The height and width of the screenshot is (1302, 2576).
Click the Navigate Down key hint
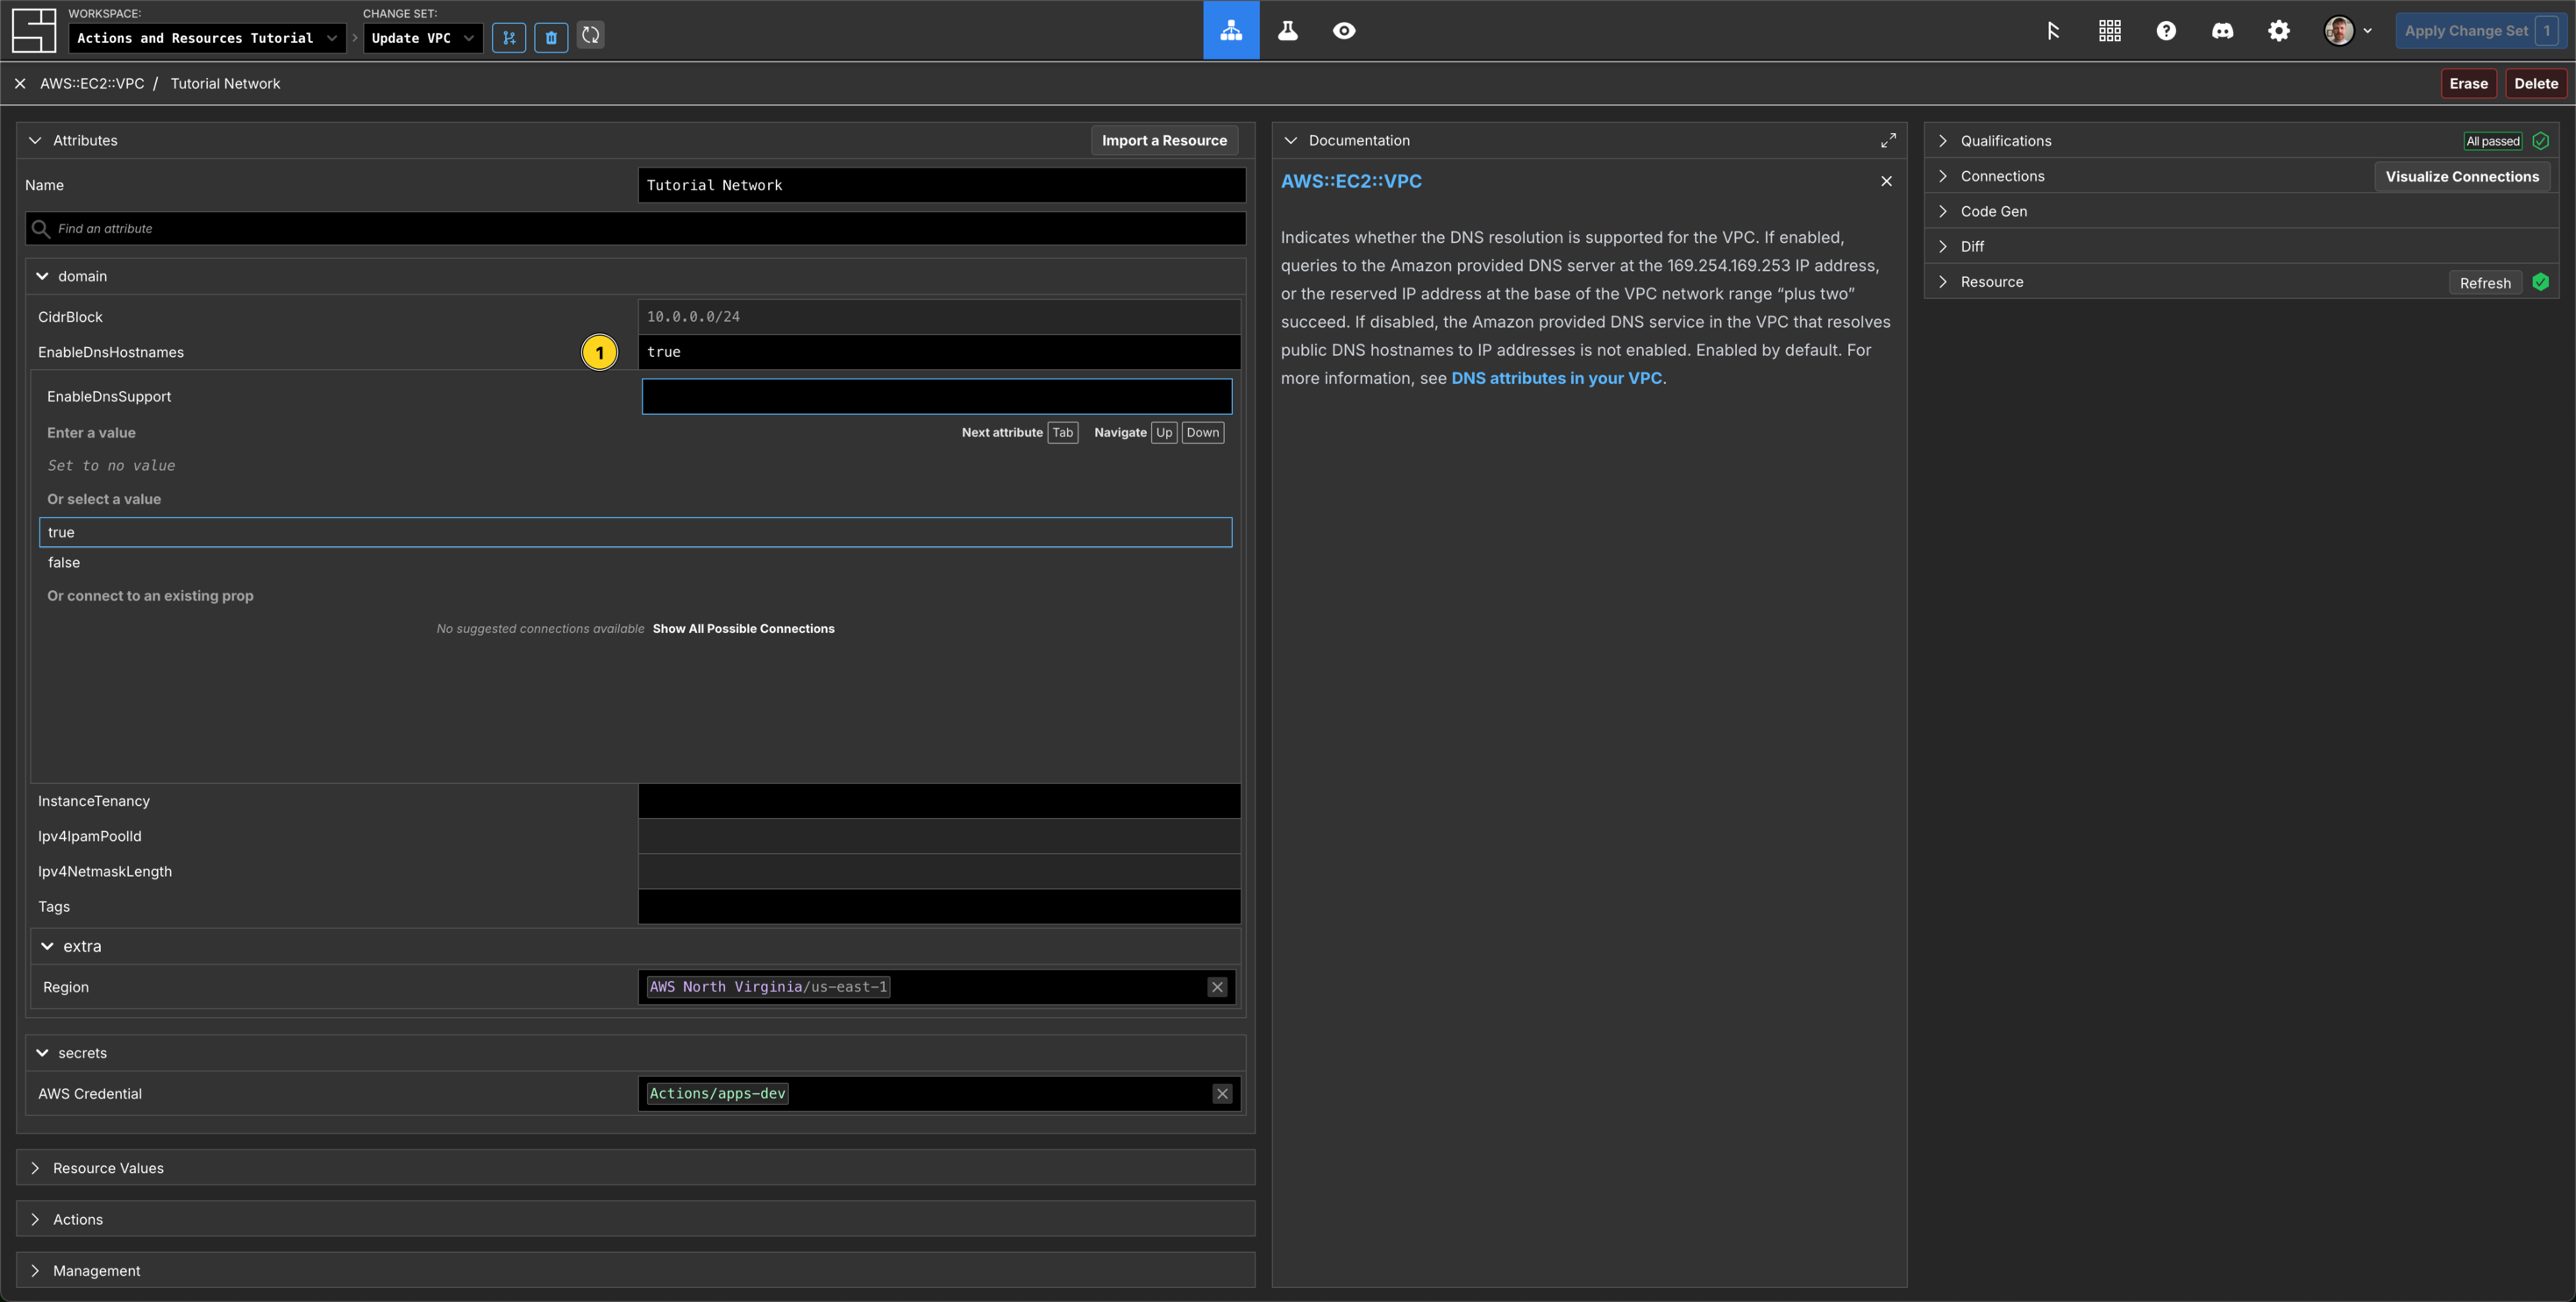1202,432
